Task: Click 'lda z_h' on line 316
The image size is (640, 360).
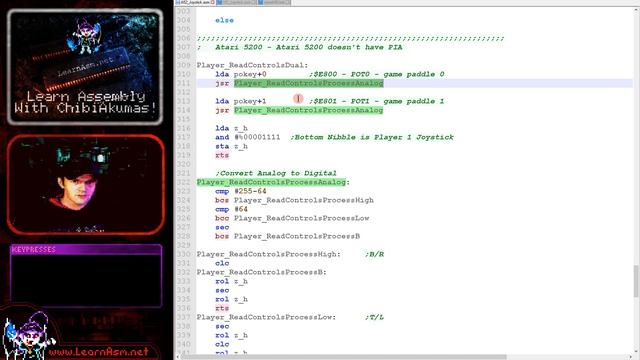Action: click(231, 128)
